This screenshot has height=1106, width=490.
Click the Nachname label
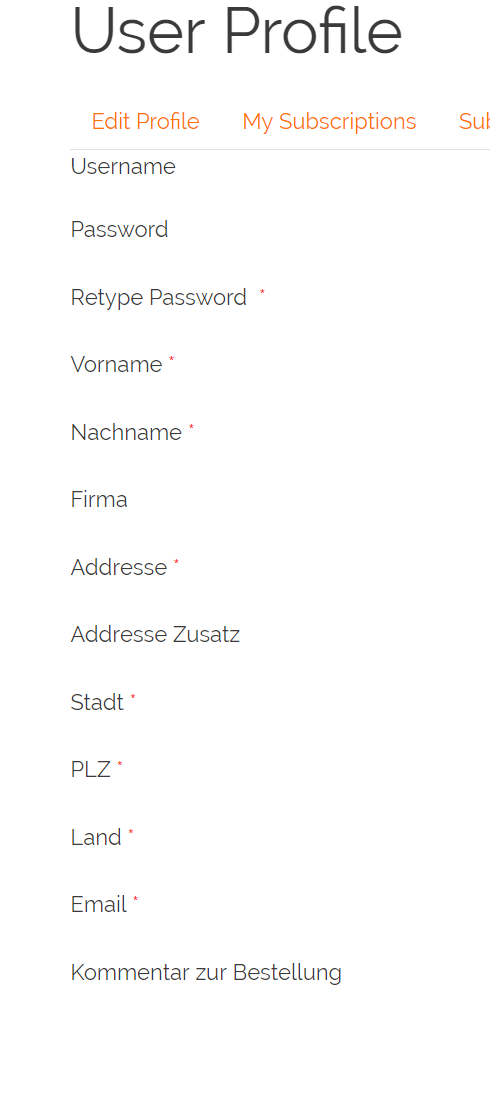click(x=126, y=432)
